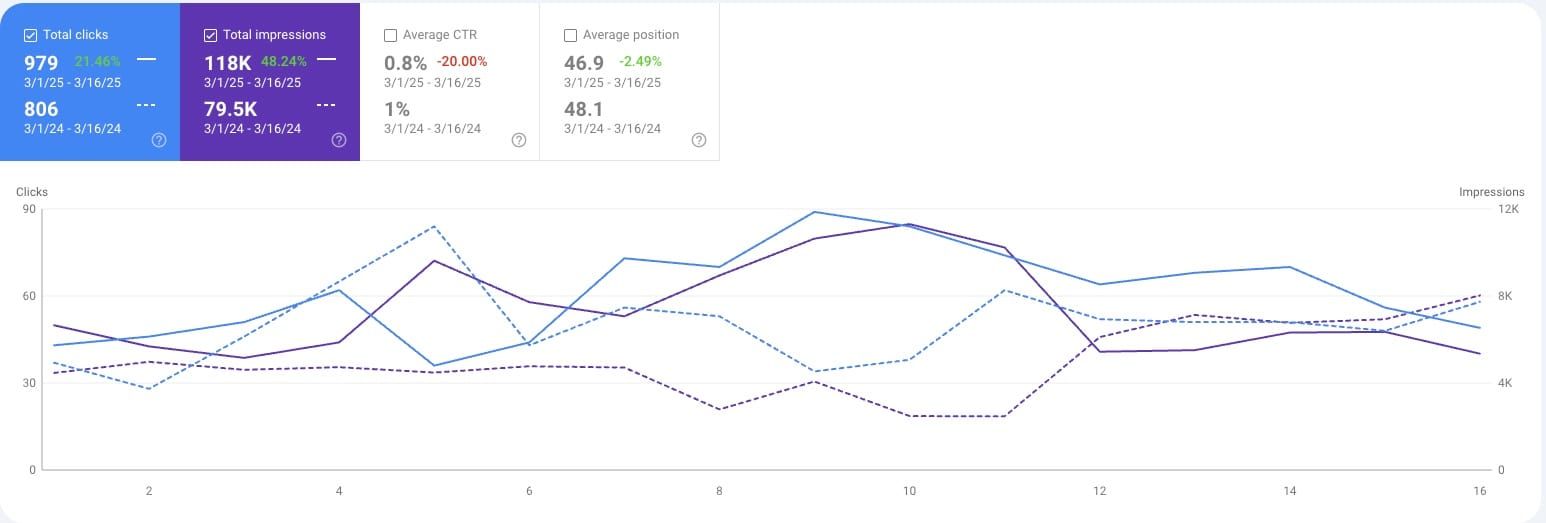The height and width of the screenshot is (523, 1546).
Task: Click solid line legend beside 118K impressions
Action: [326, 60]
